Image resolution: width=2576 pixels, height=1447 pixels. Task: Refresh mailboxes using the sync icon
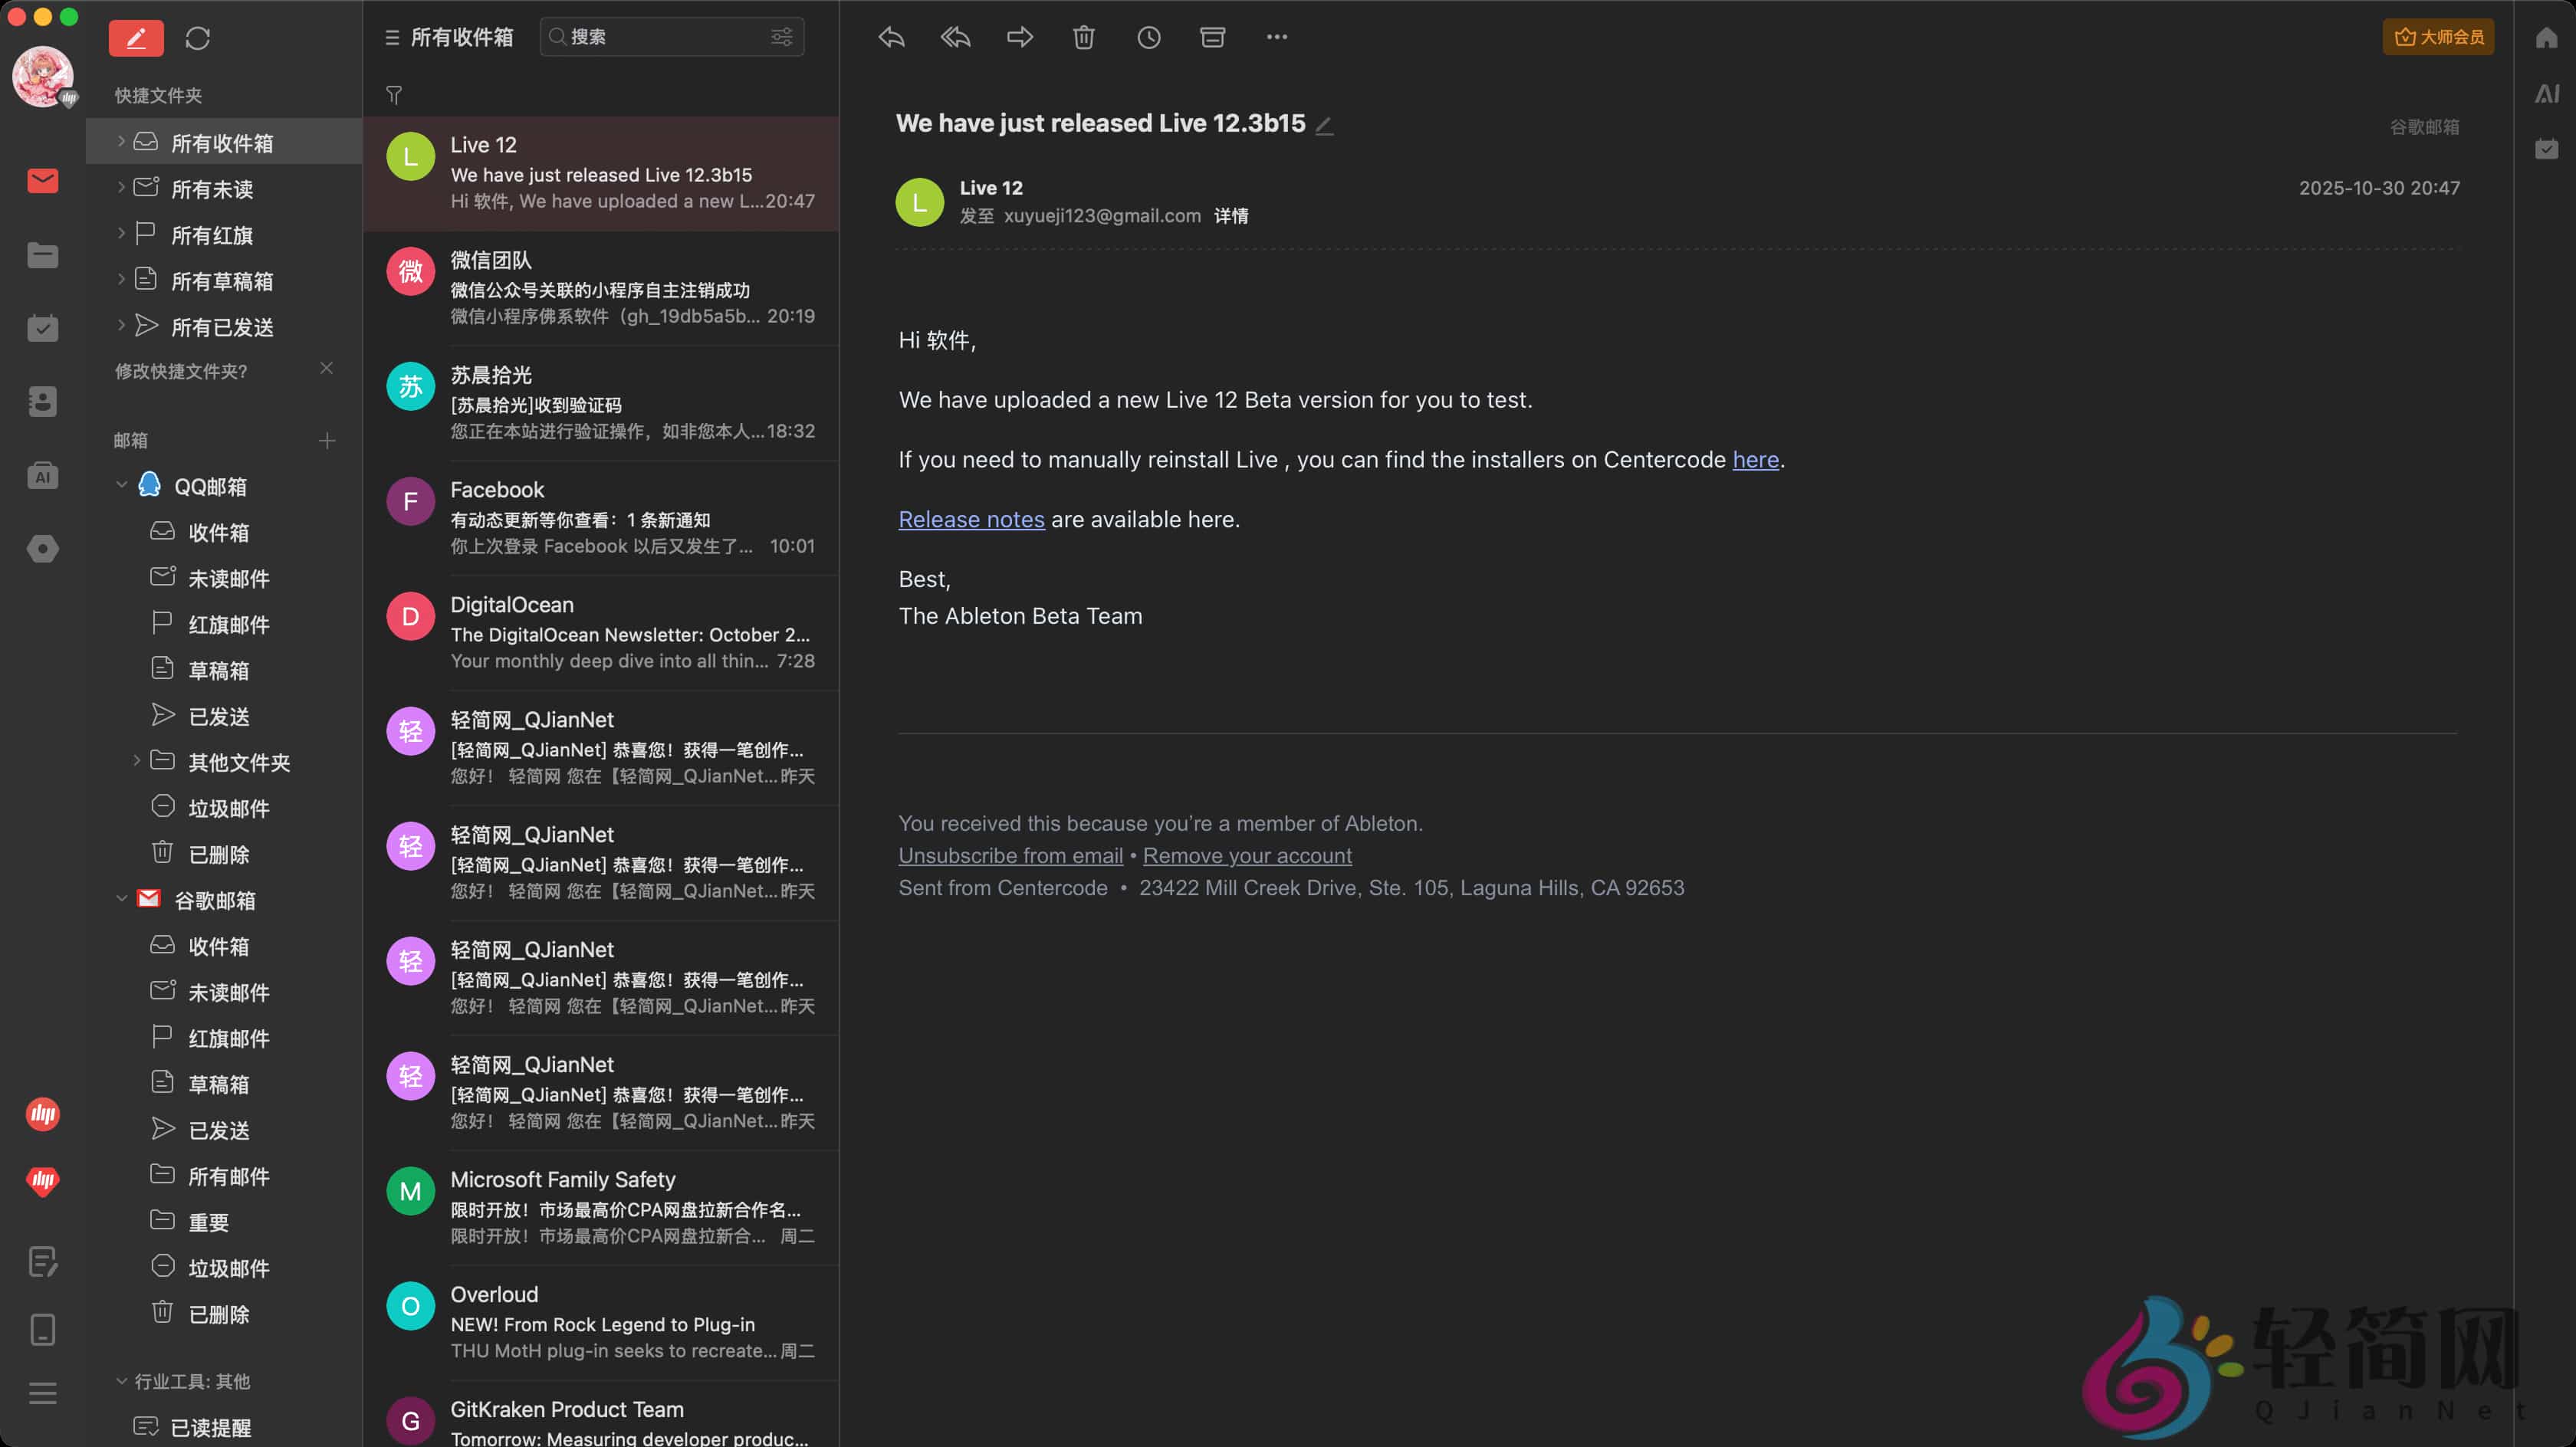[197, 37]
